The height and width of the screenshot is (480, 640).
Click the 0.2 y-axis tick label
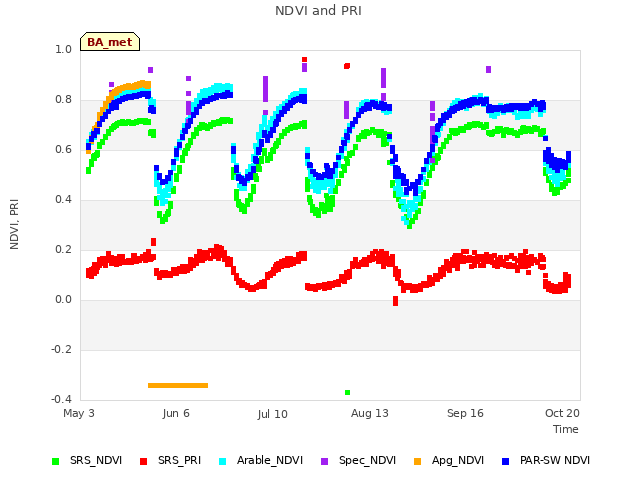(x=64, y=249)
